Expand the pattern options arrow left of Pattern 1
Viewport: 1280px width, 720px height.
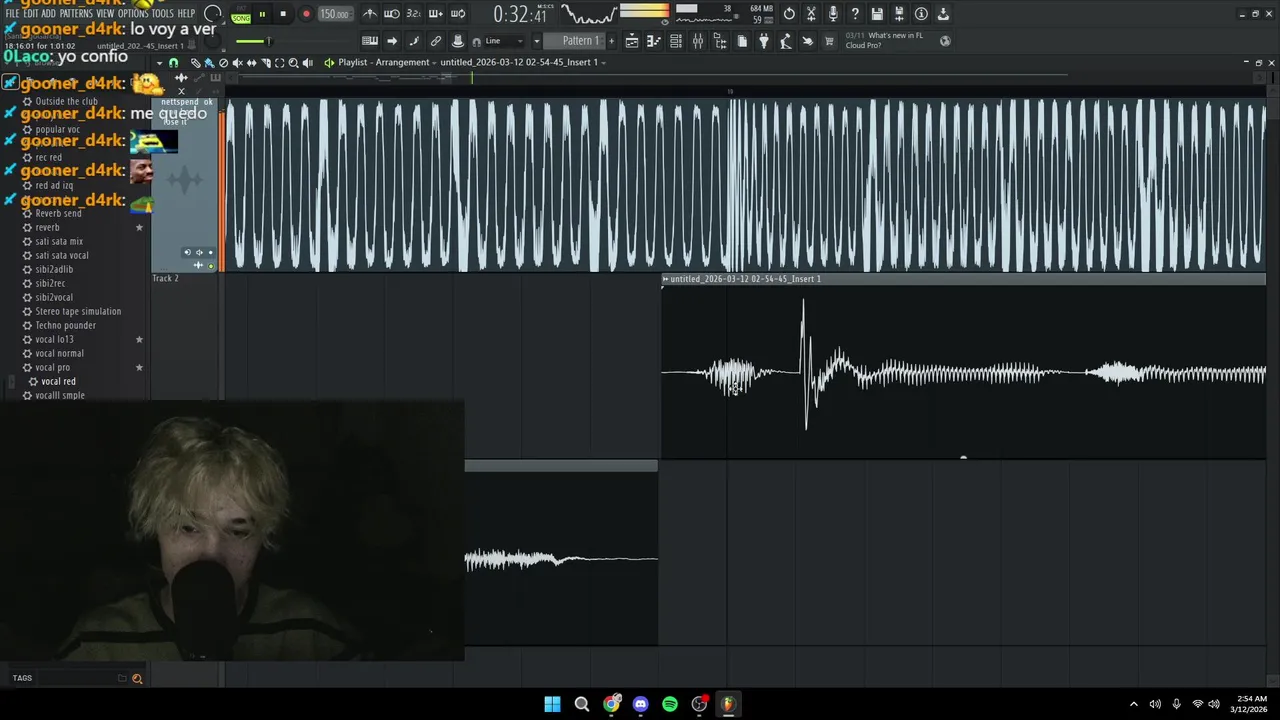pyautogui.click(x=537, y=41)
